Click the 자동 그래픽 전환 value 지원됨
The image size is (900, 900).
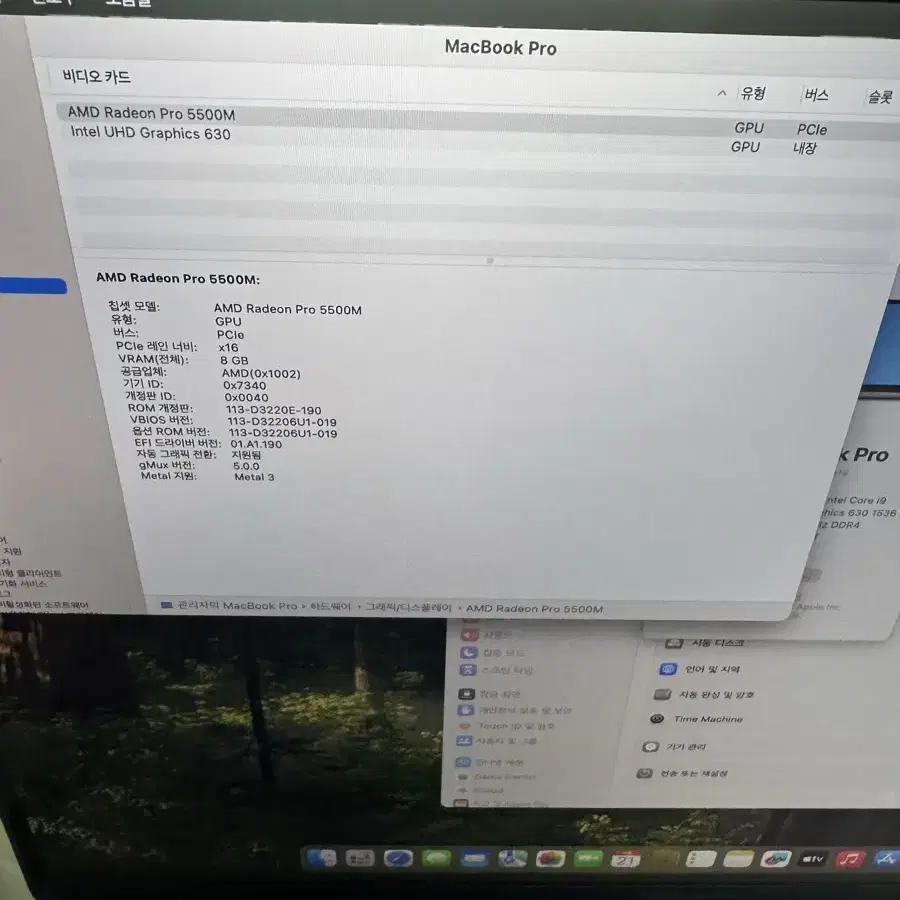246,455
